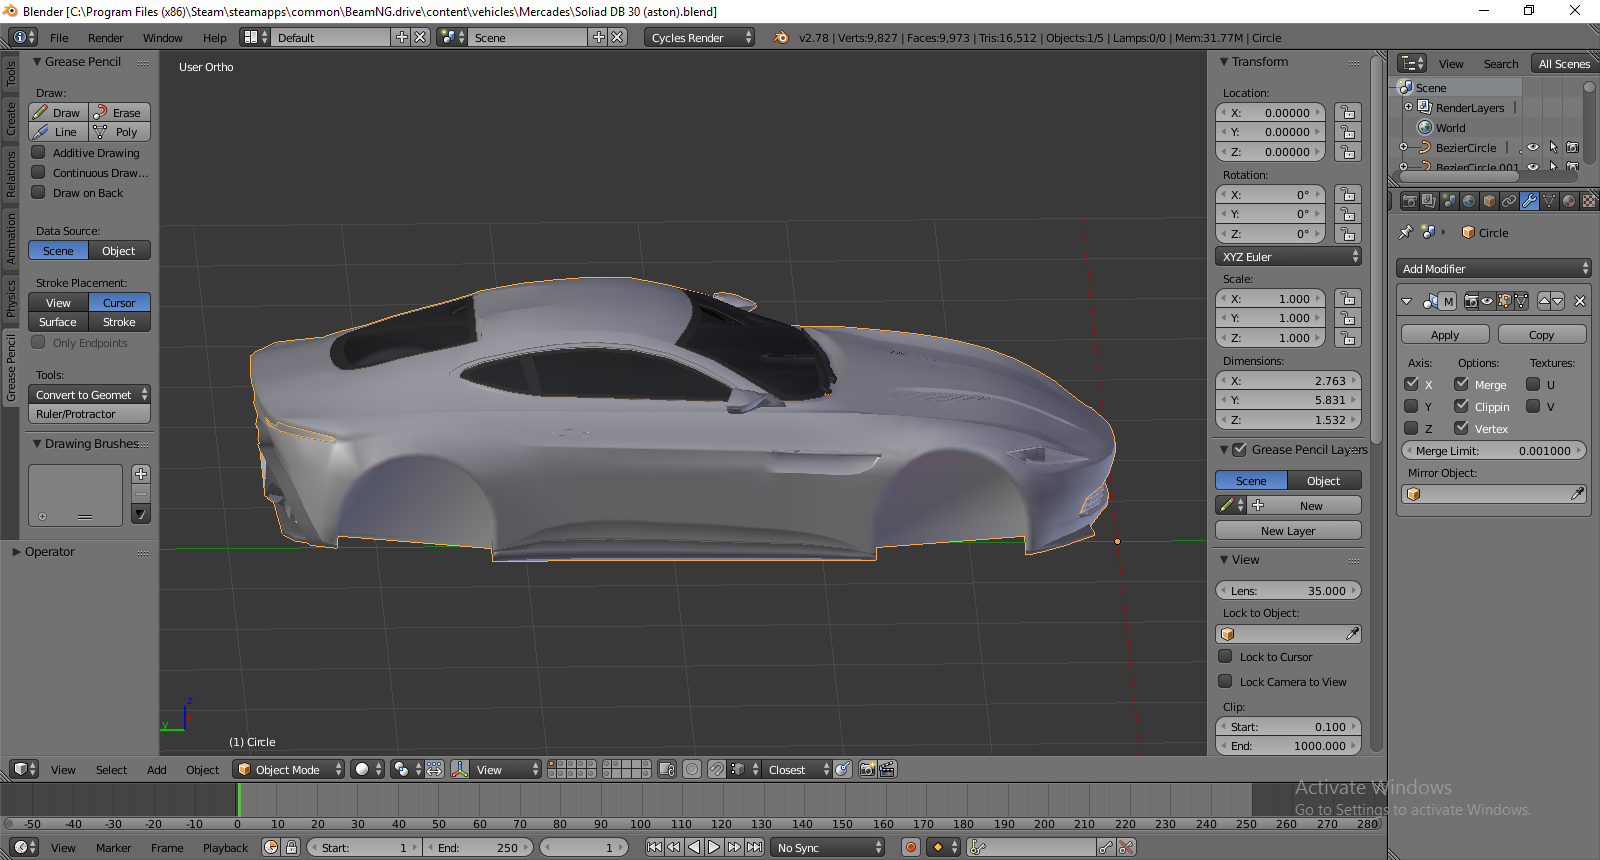Viewport: 1600px width, 860px height.
Task: Uncheck the Merge option in Mirror modifier
Action: [x=1461, y=384]
